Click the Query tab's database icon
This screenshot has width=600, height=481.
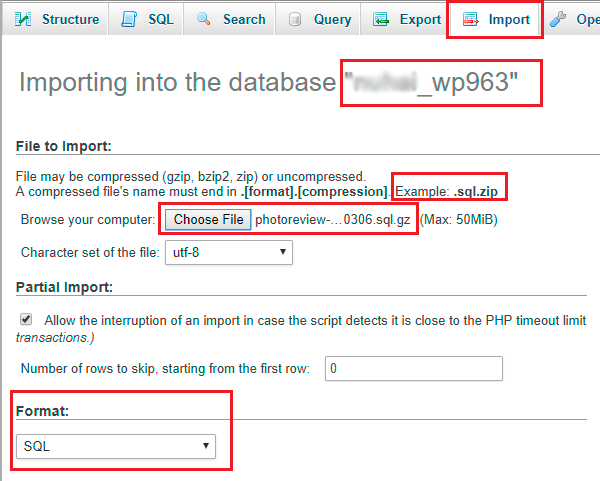click(295, 19)
